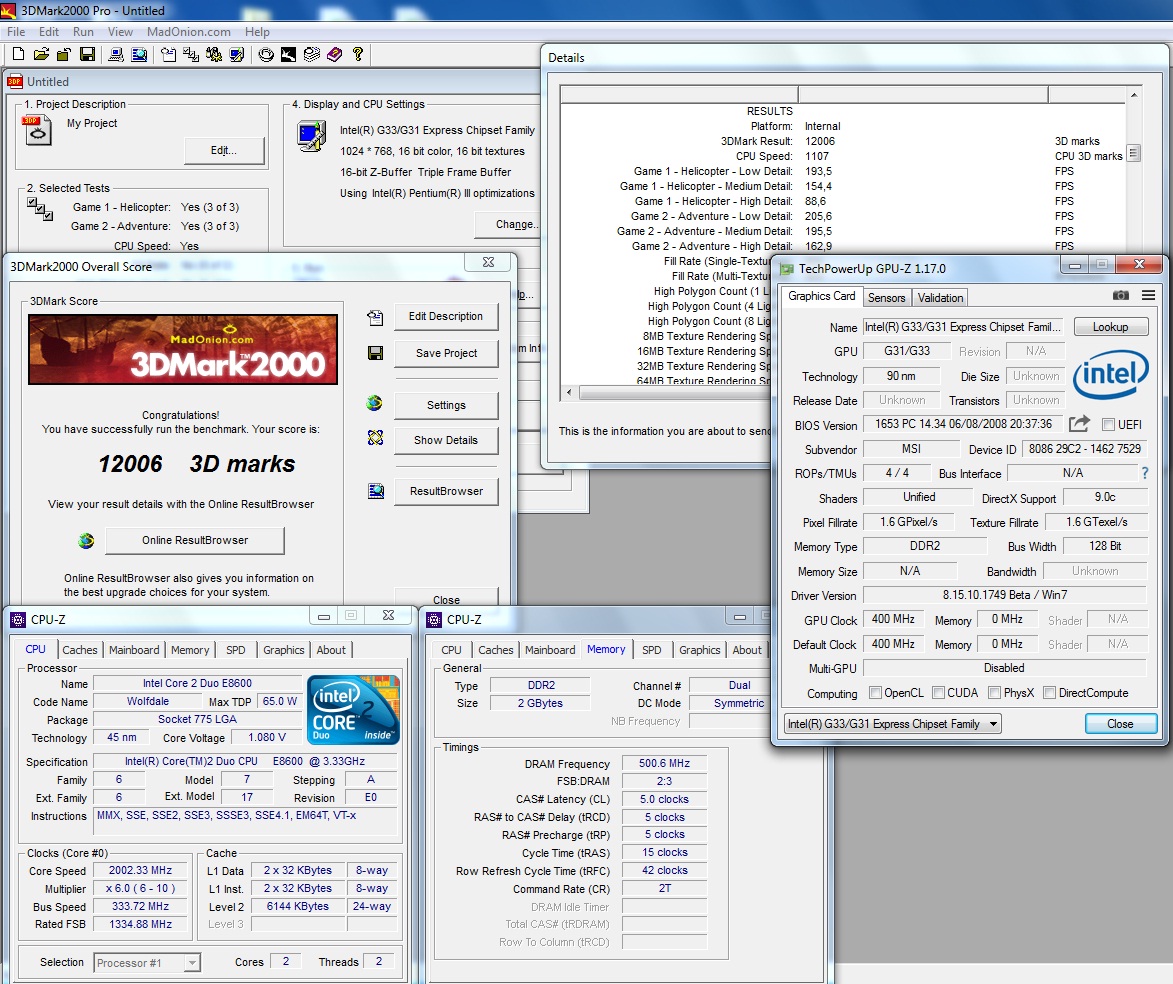Open the File menu
Screen dimensions: 1173x984
(x=16, y=31)
